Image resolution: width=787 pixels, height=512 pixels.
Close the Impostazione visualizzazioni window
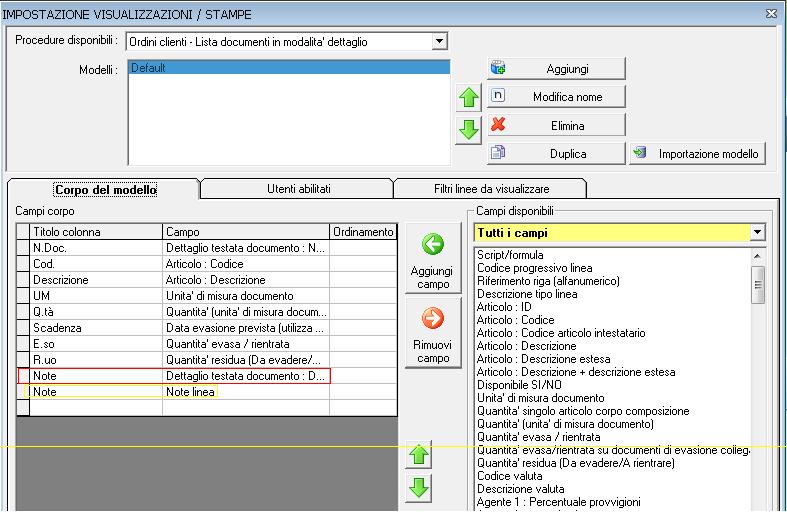click(771, 14)
